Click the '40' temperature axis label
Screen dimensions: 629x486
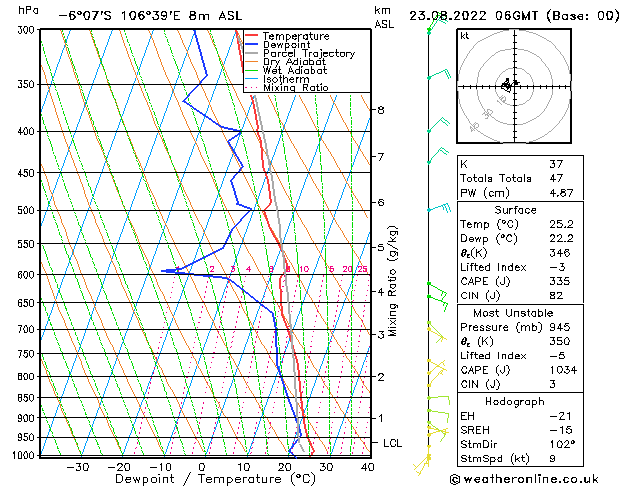pyautogui.click(x=367, y=467)
